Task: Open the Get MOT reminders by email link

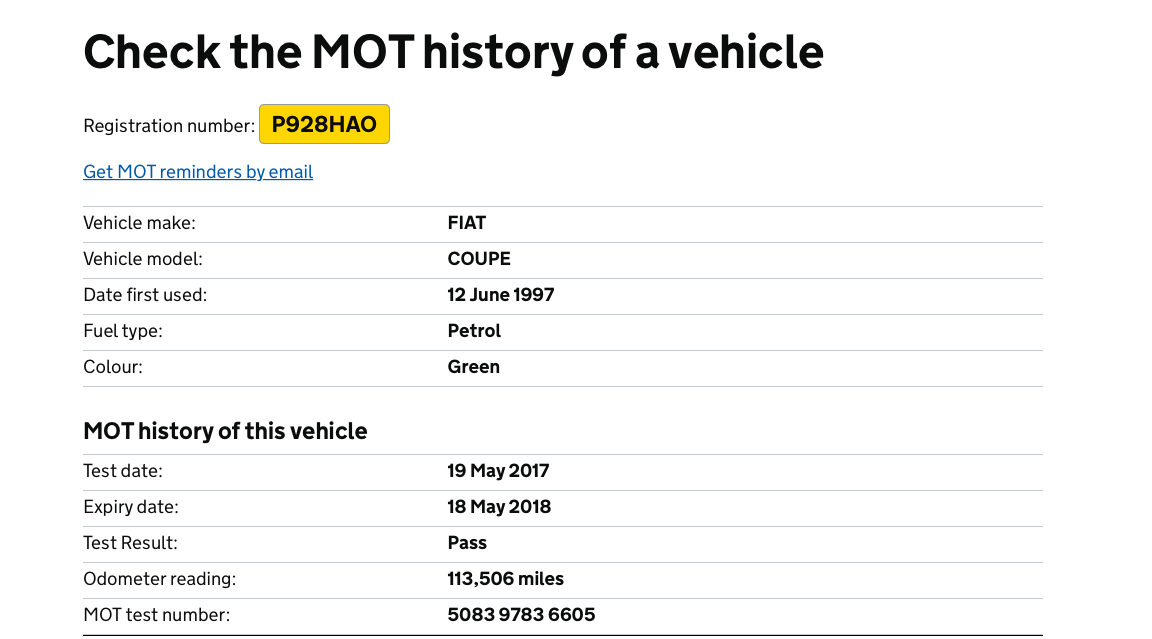Action: (x=198, y=172)
